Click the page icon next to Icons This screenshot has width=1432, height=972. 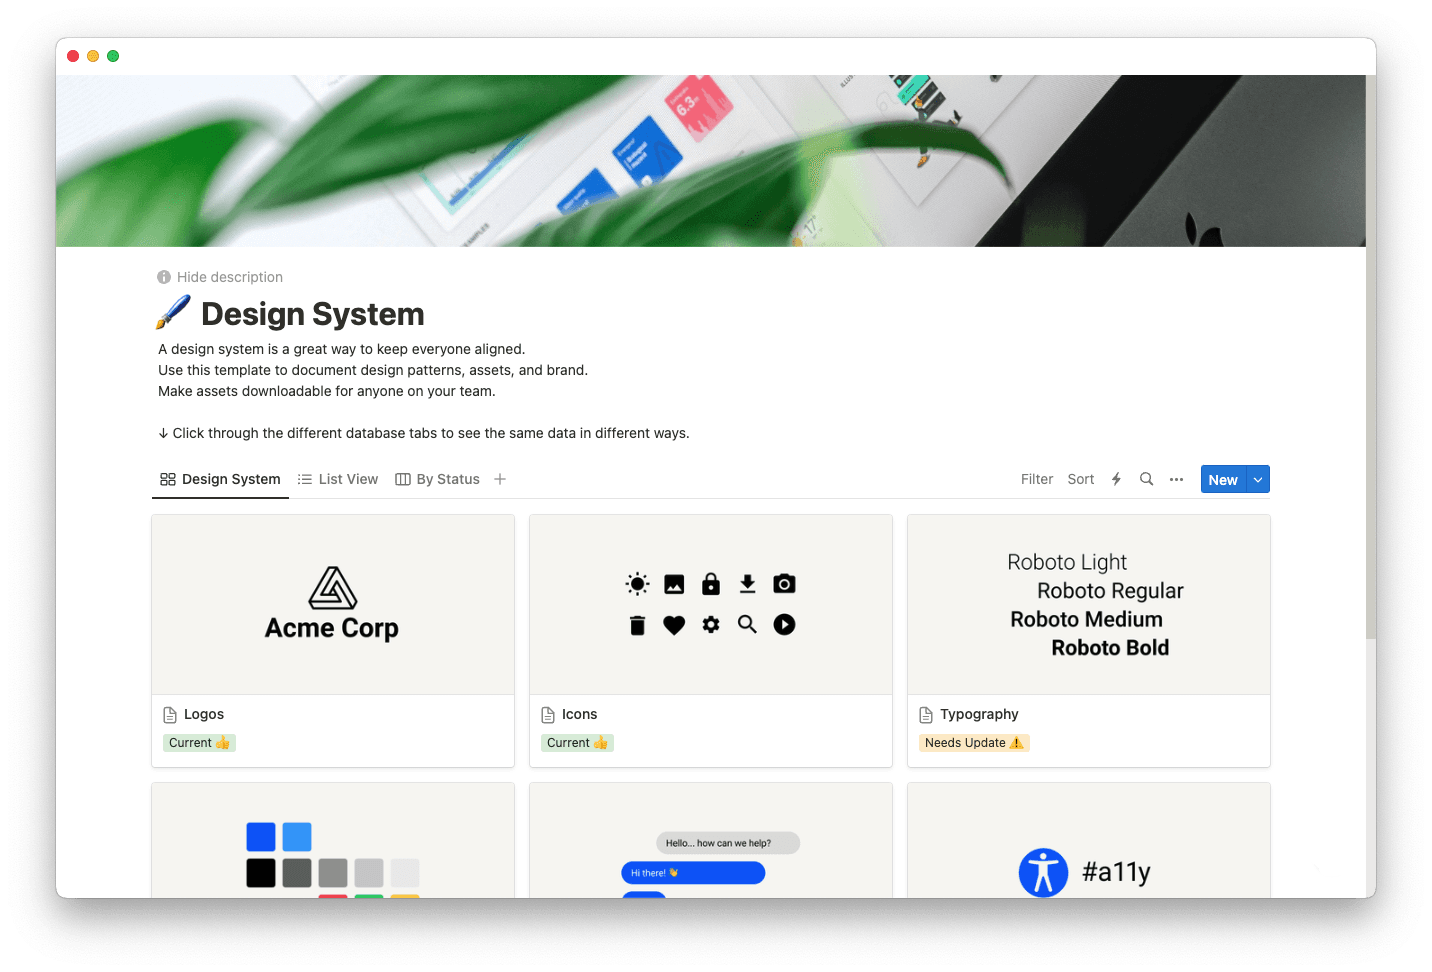point(546,714)
